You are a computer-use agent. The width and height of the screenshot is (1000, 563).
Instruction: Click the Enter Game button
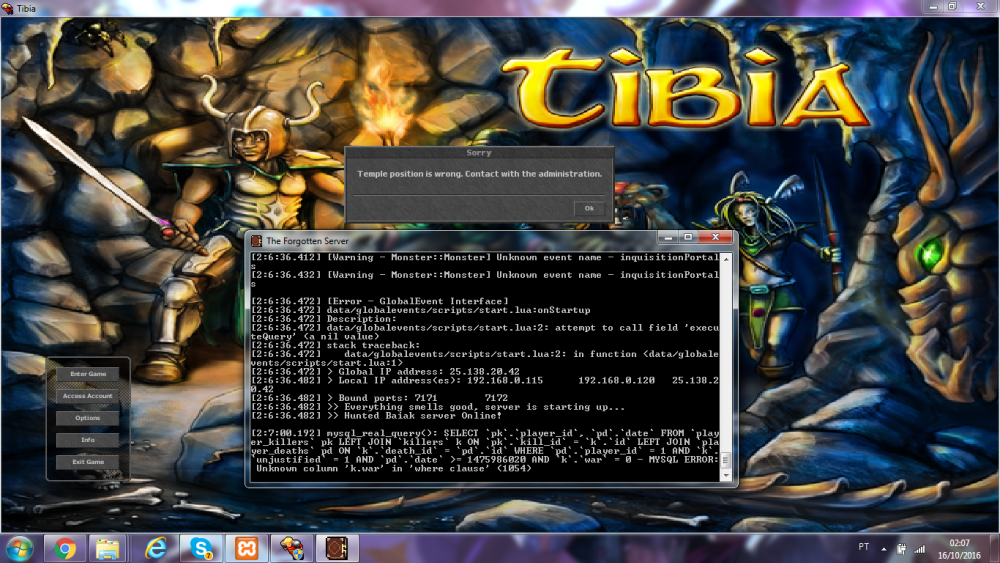click(88, 374)
